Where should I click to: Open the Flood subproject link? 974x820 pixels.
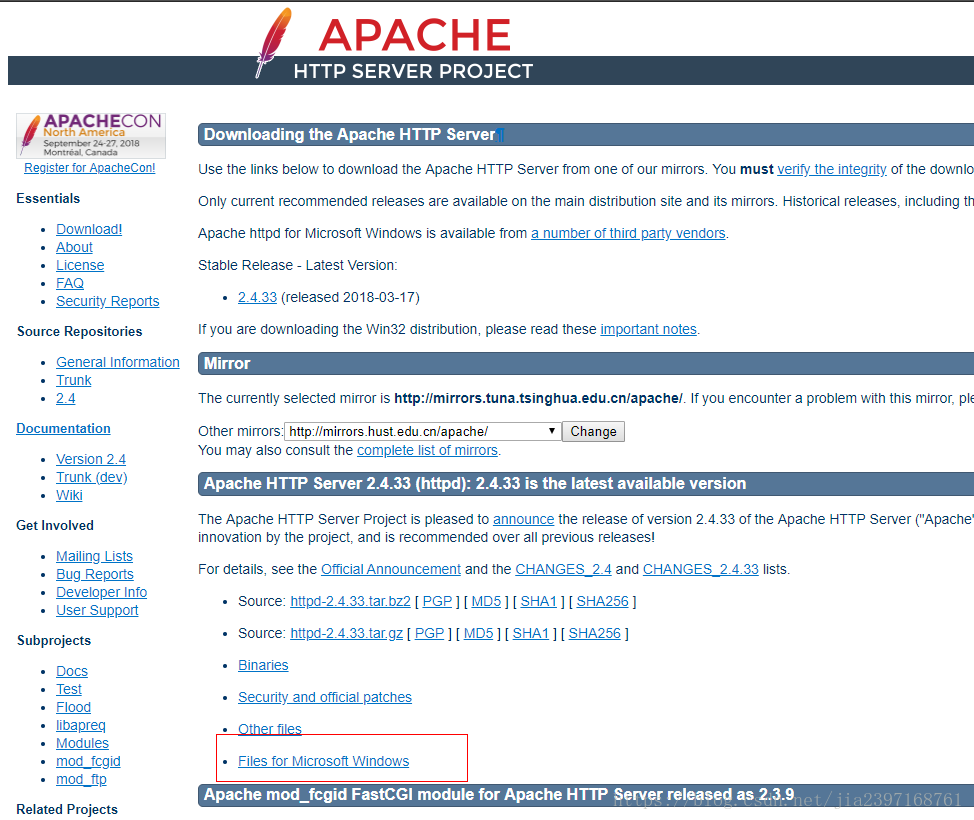(x=73, y=708)
